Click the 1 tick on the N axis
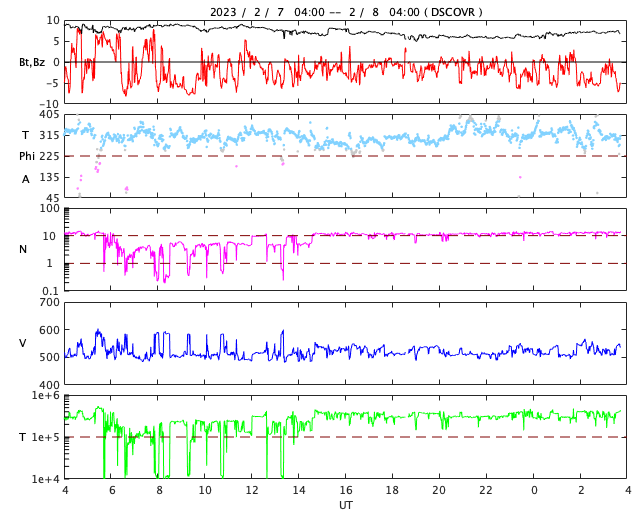This screenshot has height=512, width=640. click(x=49, y=263)
